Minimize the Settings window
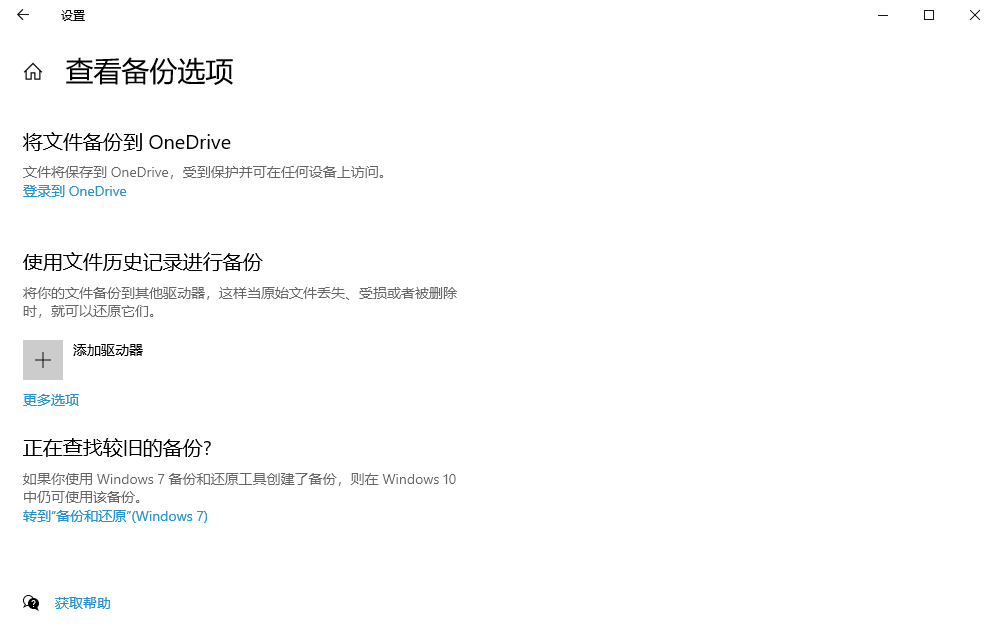Image resolution: width=993 pixels, height=627 pixels. (877, 15)
